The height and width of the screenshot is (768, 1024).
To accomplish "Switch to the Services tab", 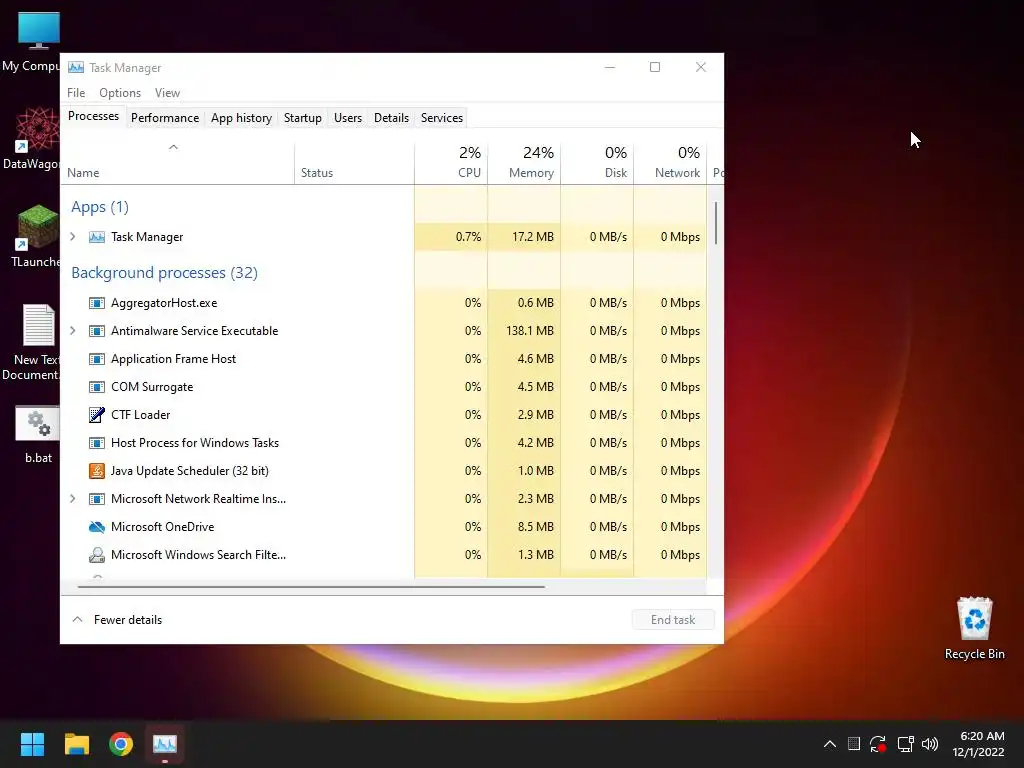I will point(441,118).
